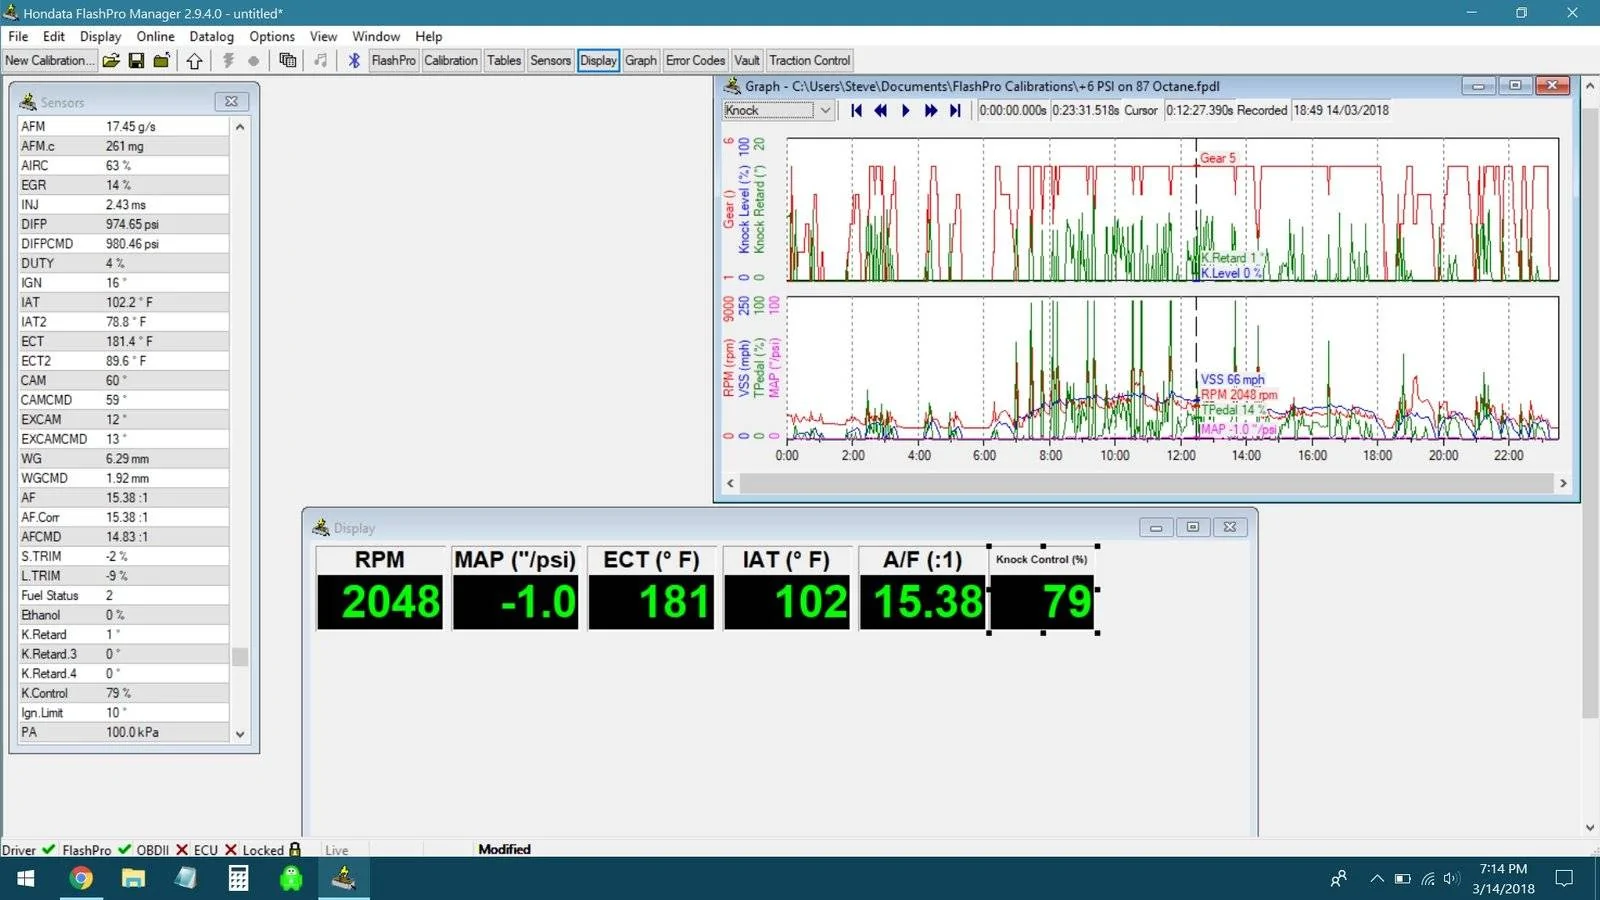Select the Knock Control gauge
The image size is (1600, 900).
pyautogui.click(x=1043, y=589)
